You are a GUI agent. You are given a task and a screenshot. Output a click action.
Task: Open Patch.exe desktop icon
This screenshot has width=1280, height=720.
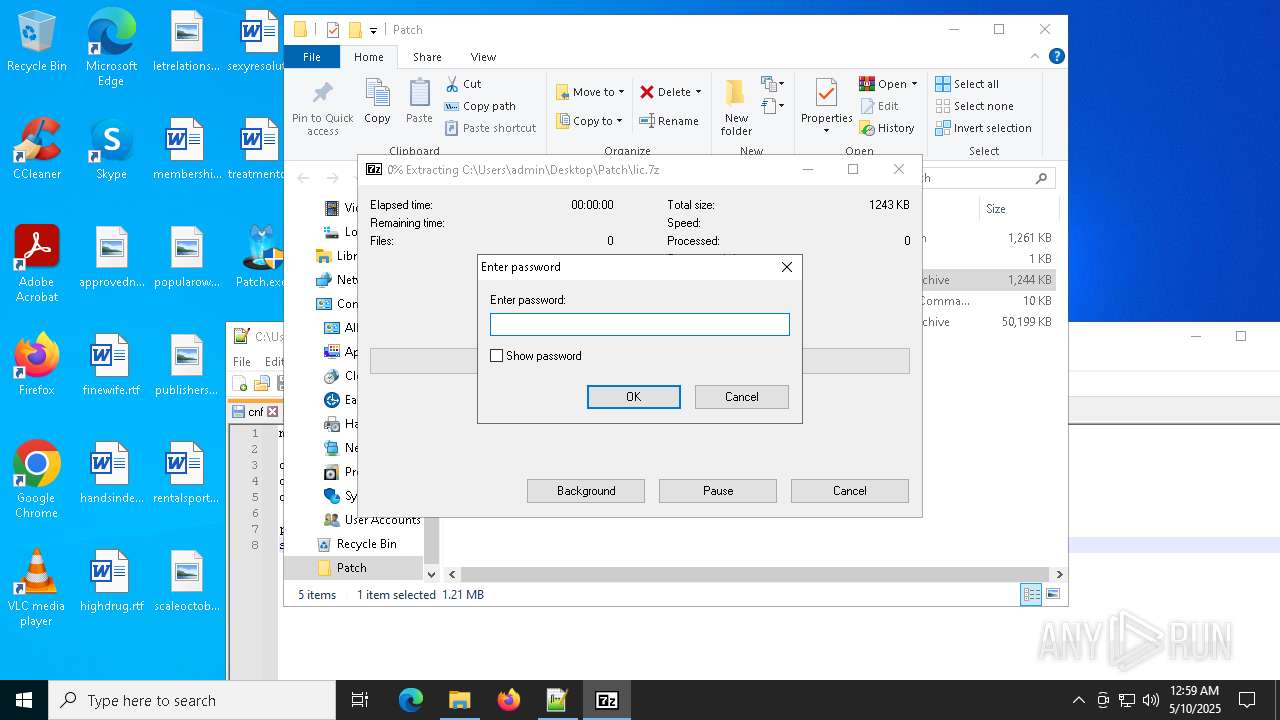click(x=259, y=258)
